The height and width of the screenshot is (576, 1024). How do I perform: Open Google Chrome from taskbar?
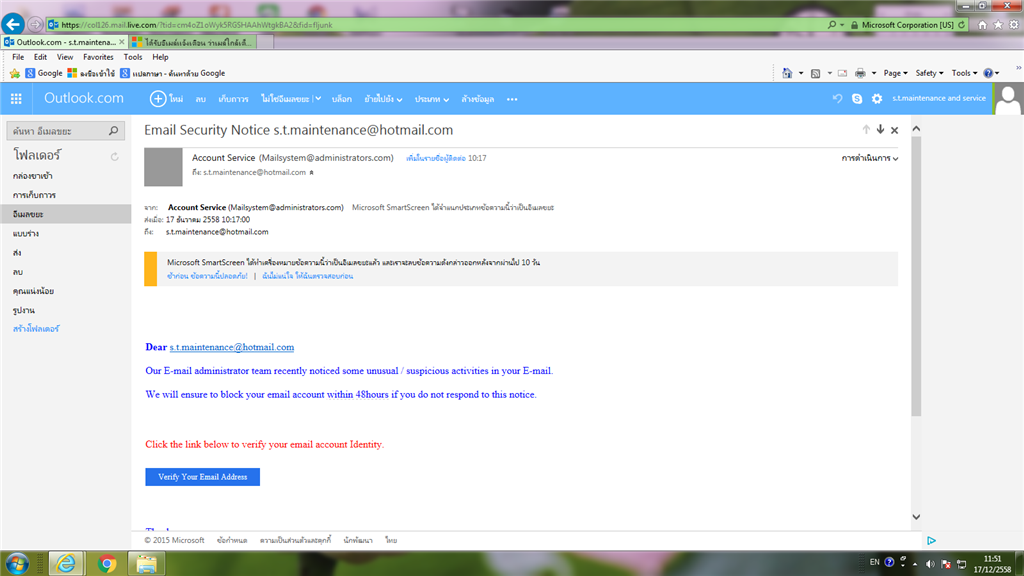pos(107,563)
